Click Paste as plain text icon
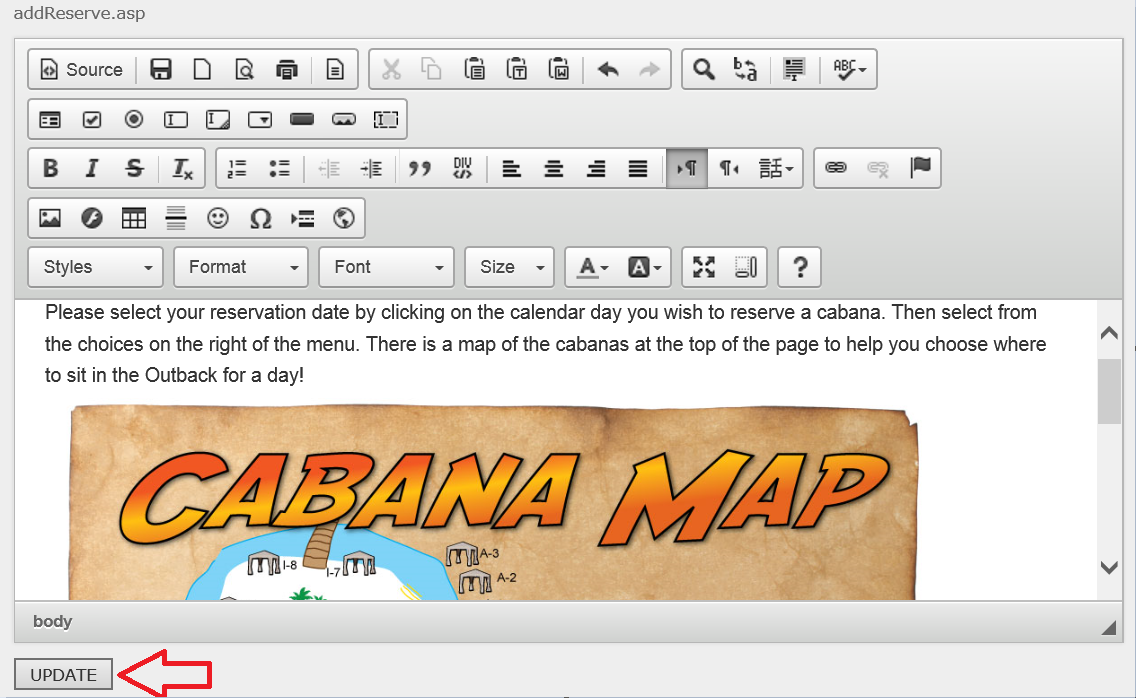 [x=517, y=70]
